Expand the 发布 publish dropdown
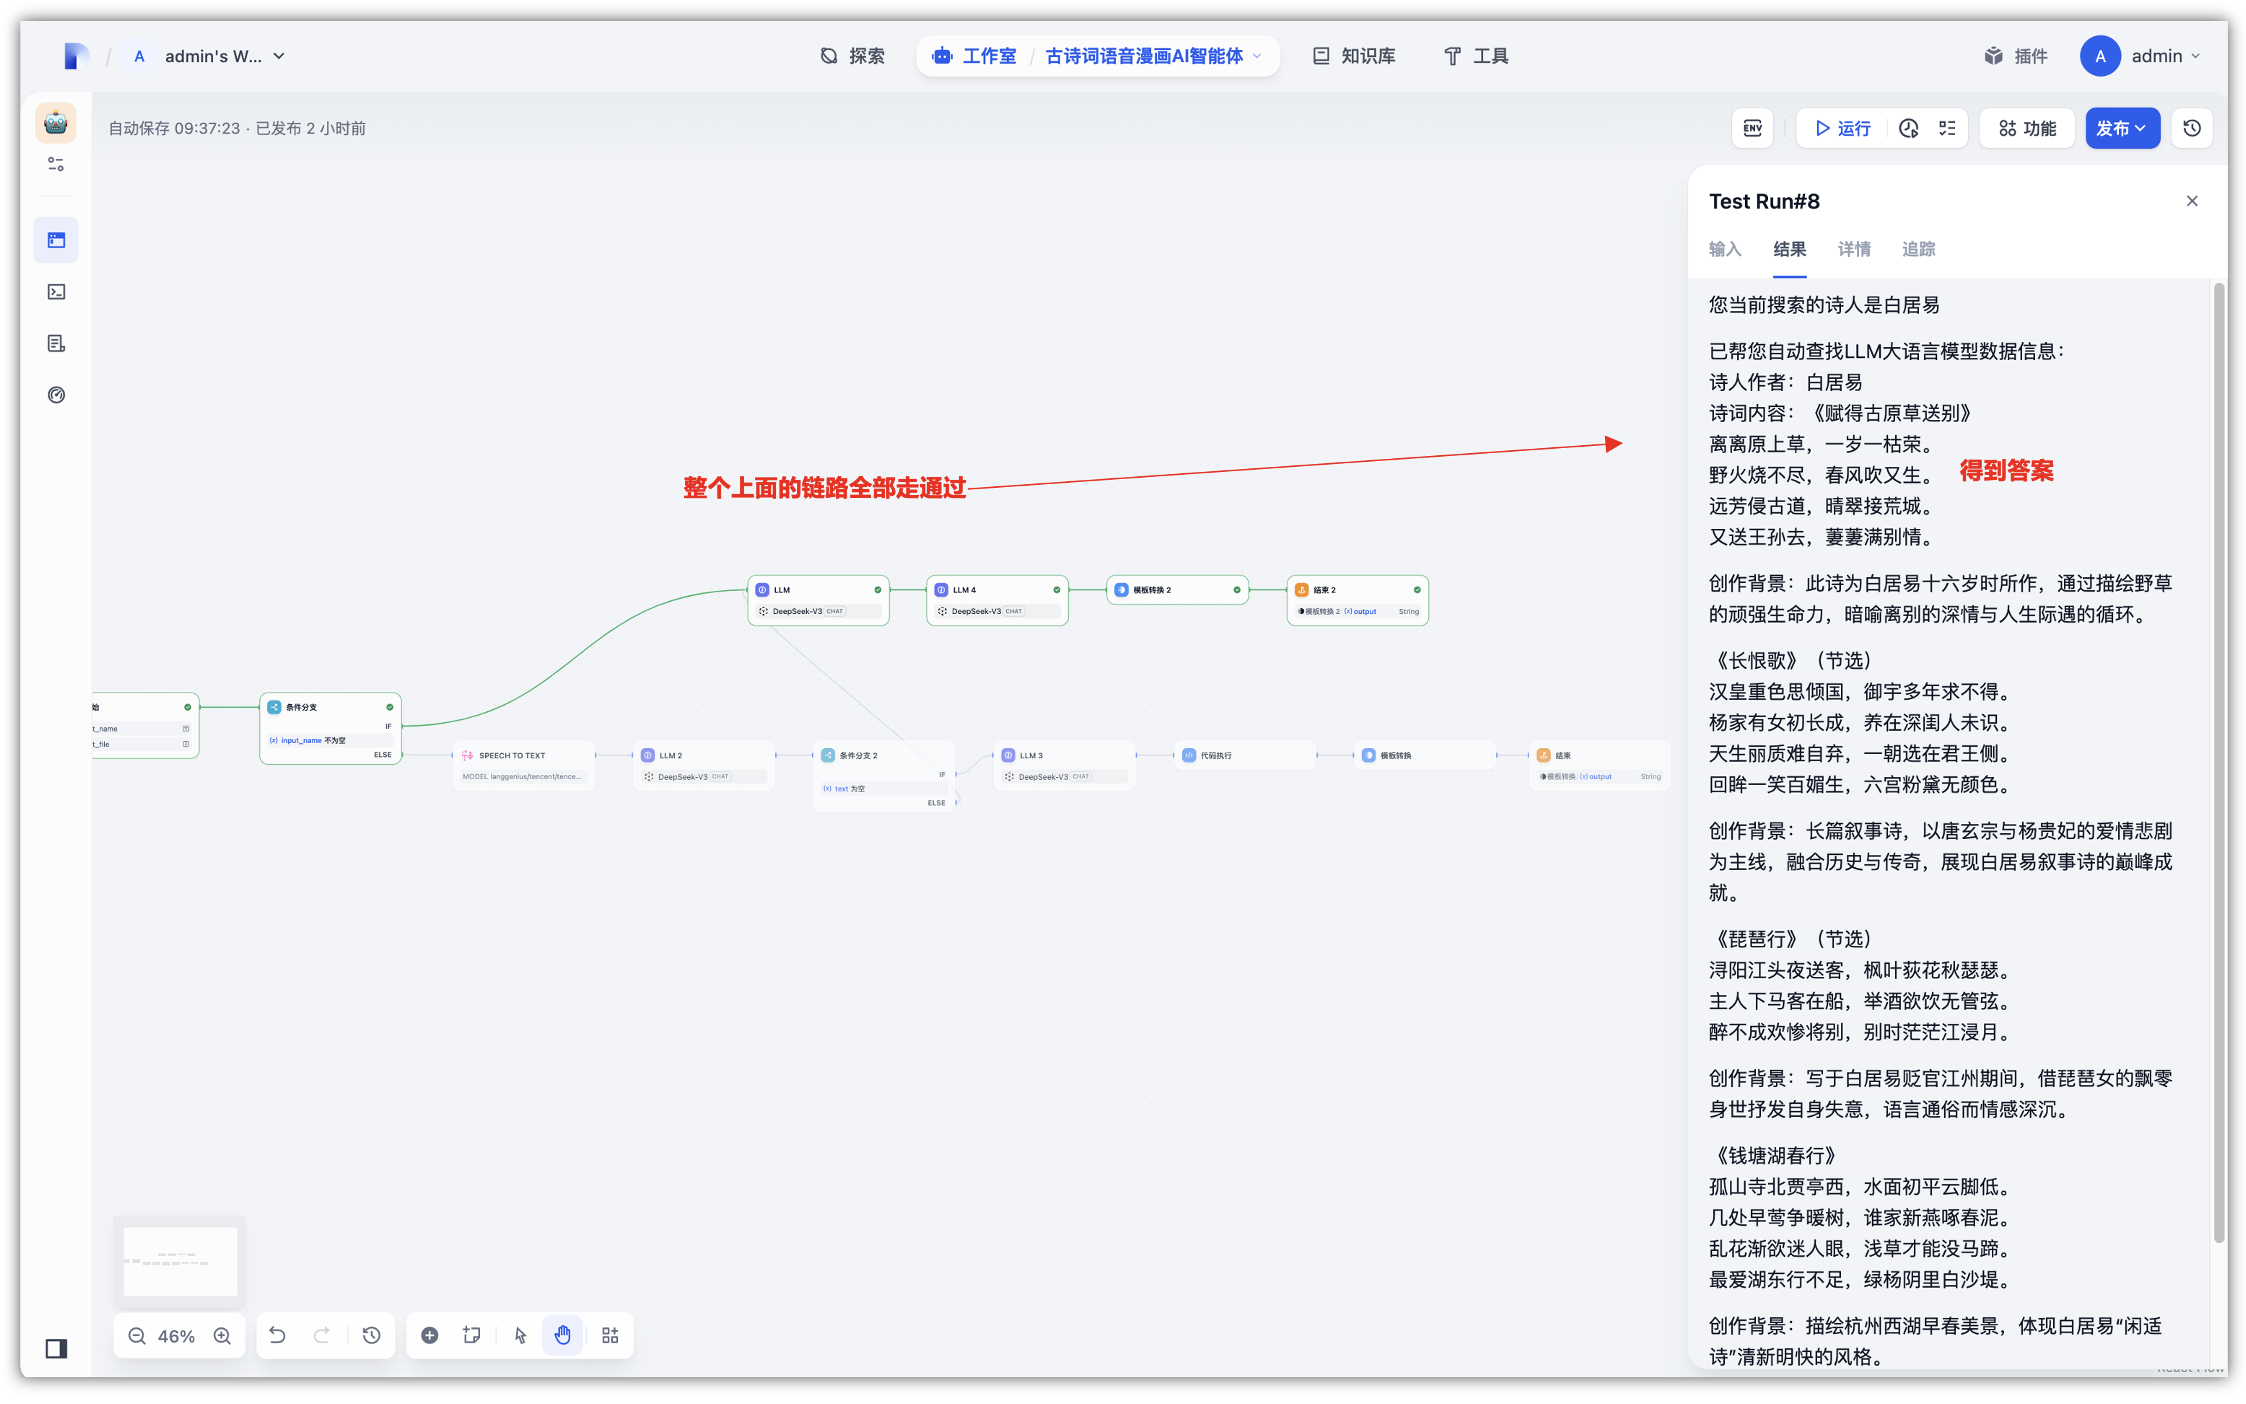This screenshot has height=1404, width=2246. (x=2122, y=128)
